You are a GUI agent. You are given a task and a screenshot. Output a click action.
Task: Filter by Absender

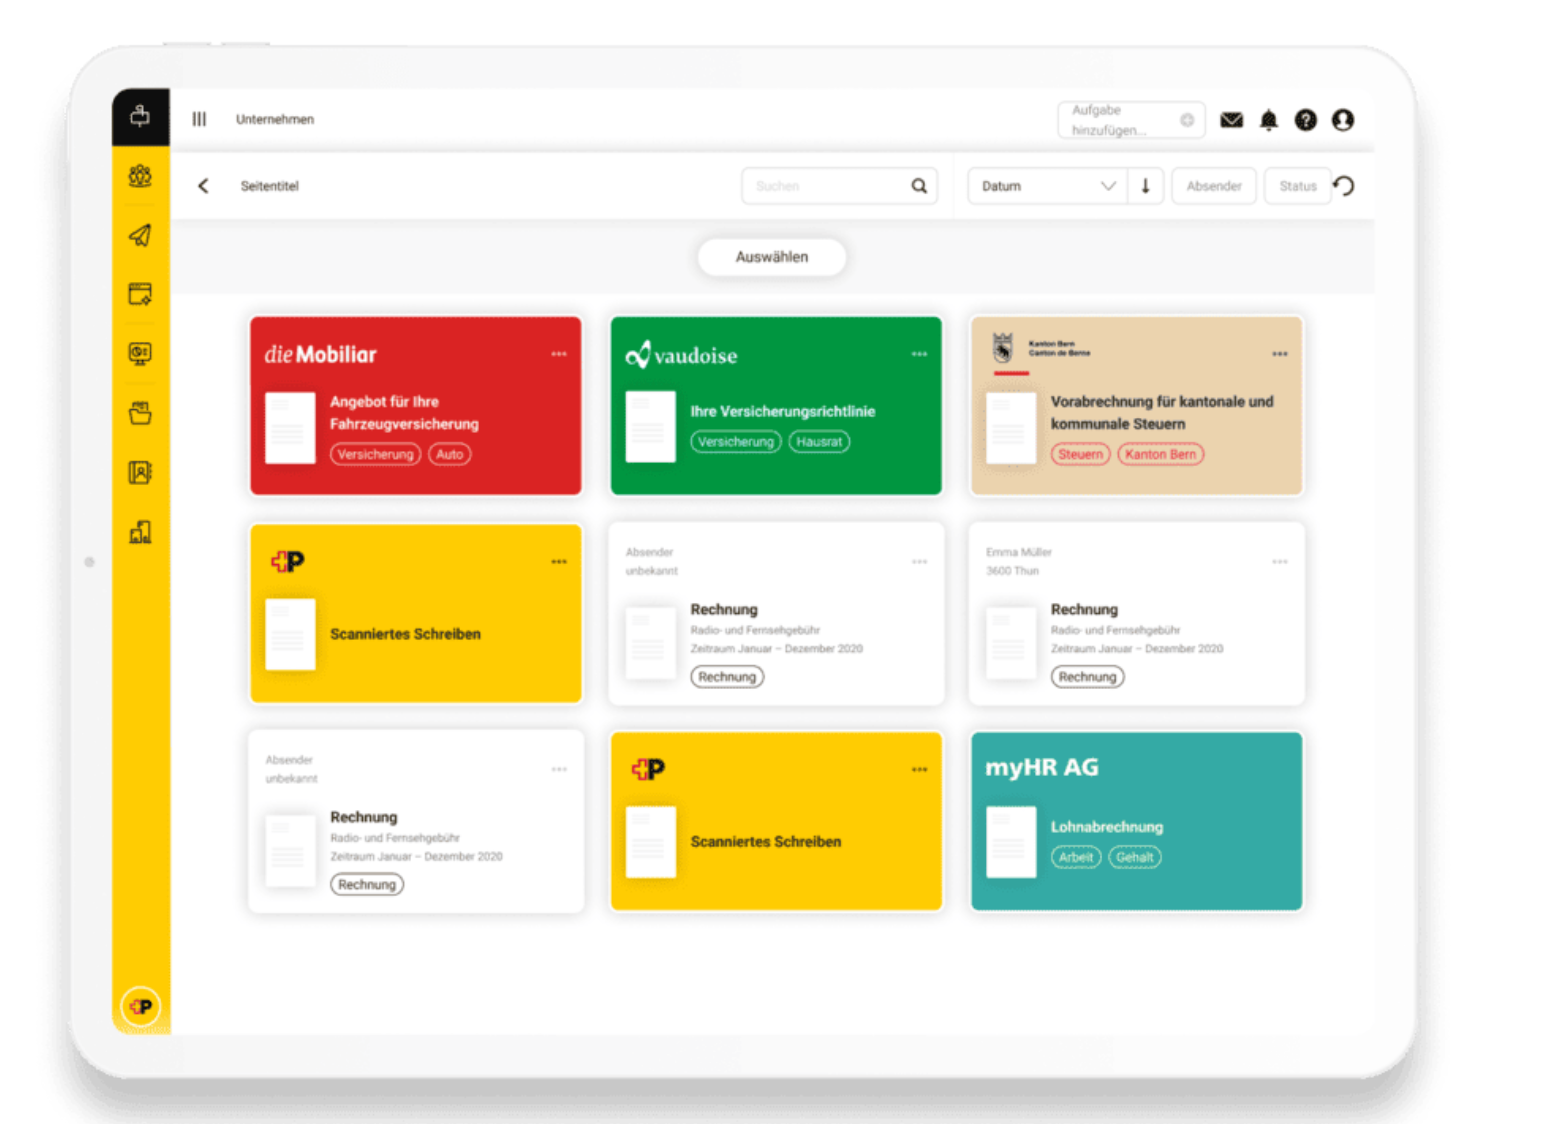[1214, 186]
